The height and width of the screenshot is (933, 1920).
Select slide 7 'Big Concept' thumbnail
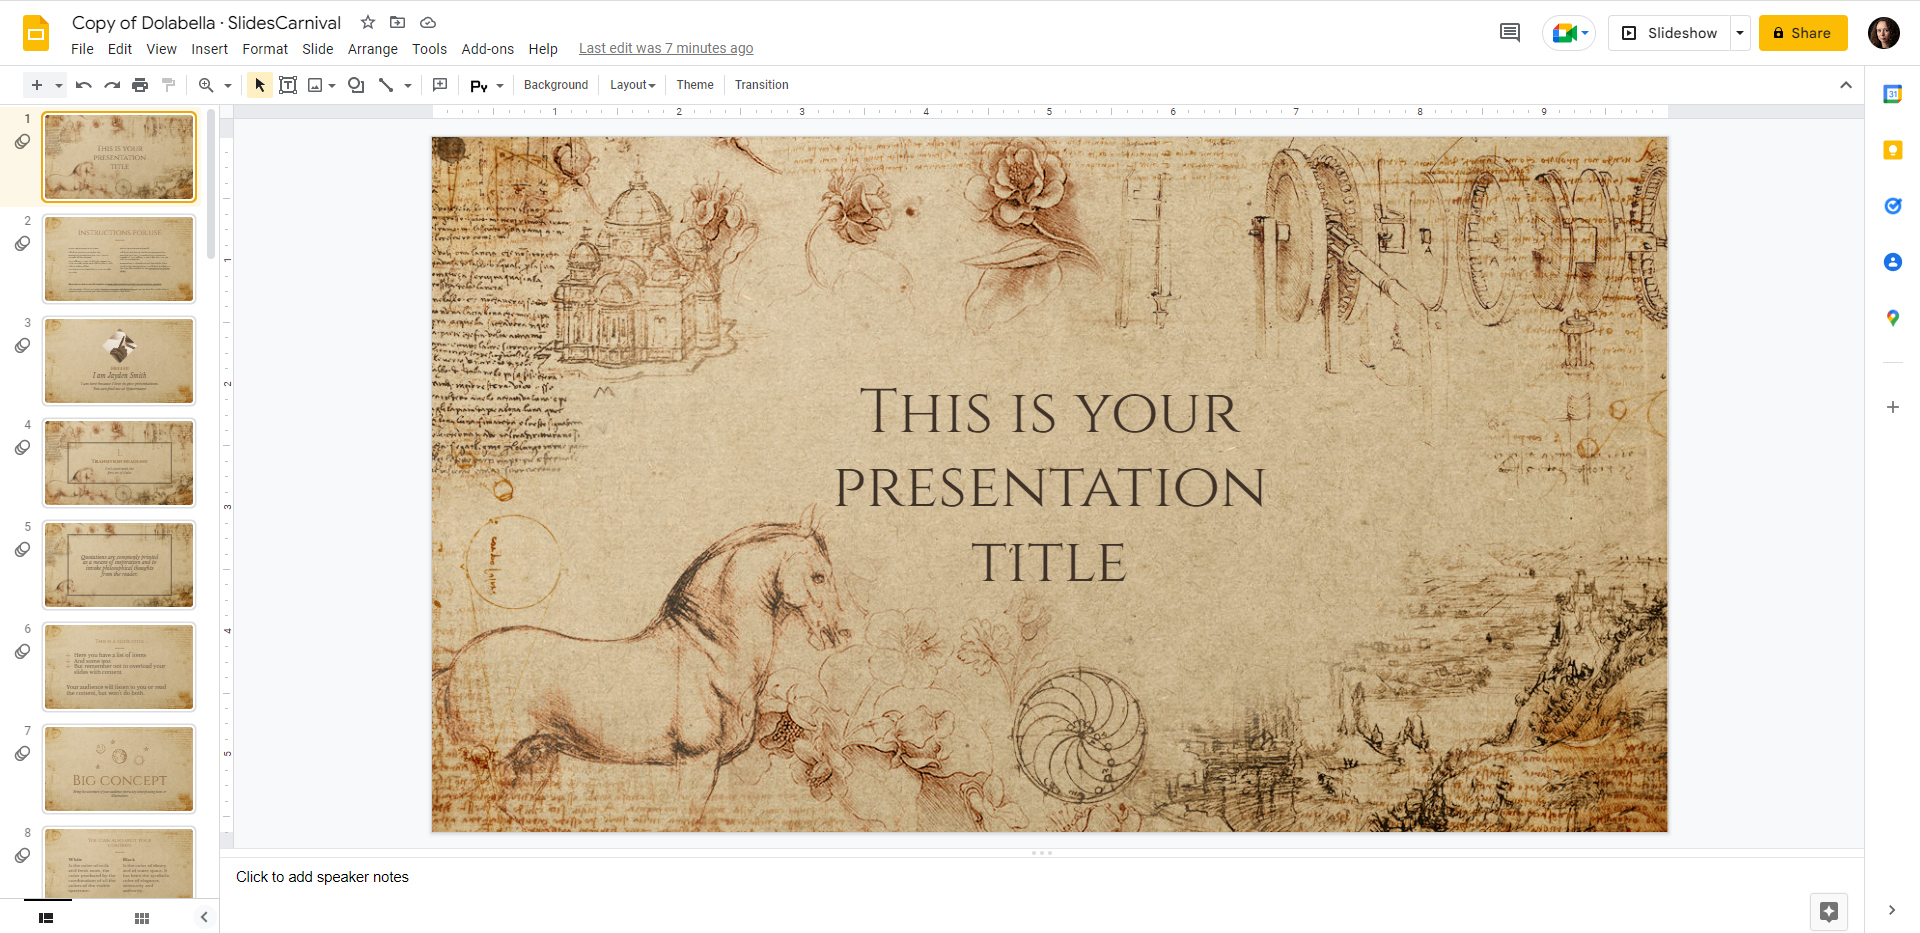119,769
